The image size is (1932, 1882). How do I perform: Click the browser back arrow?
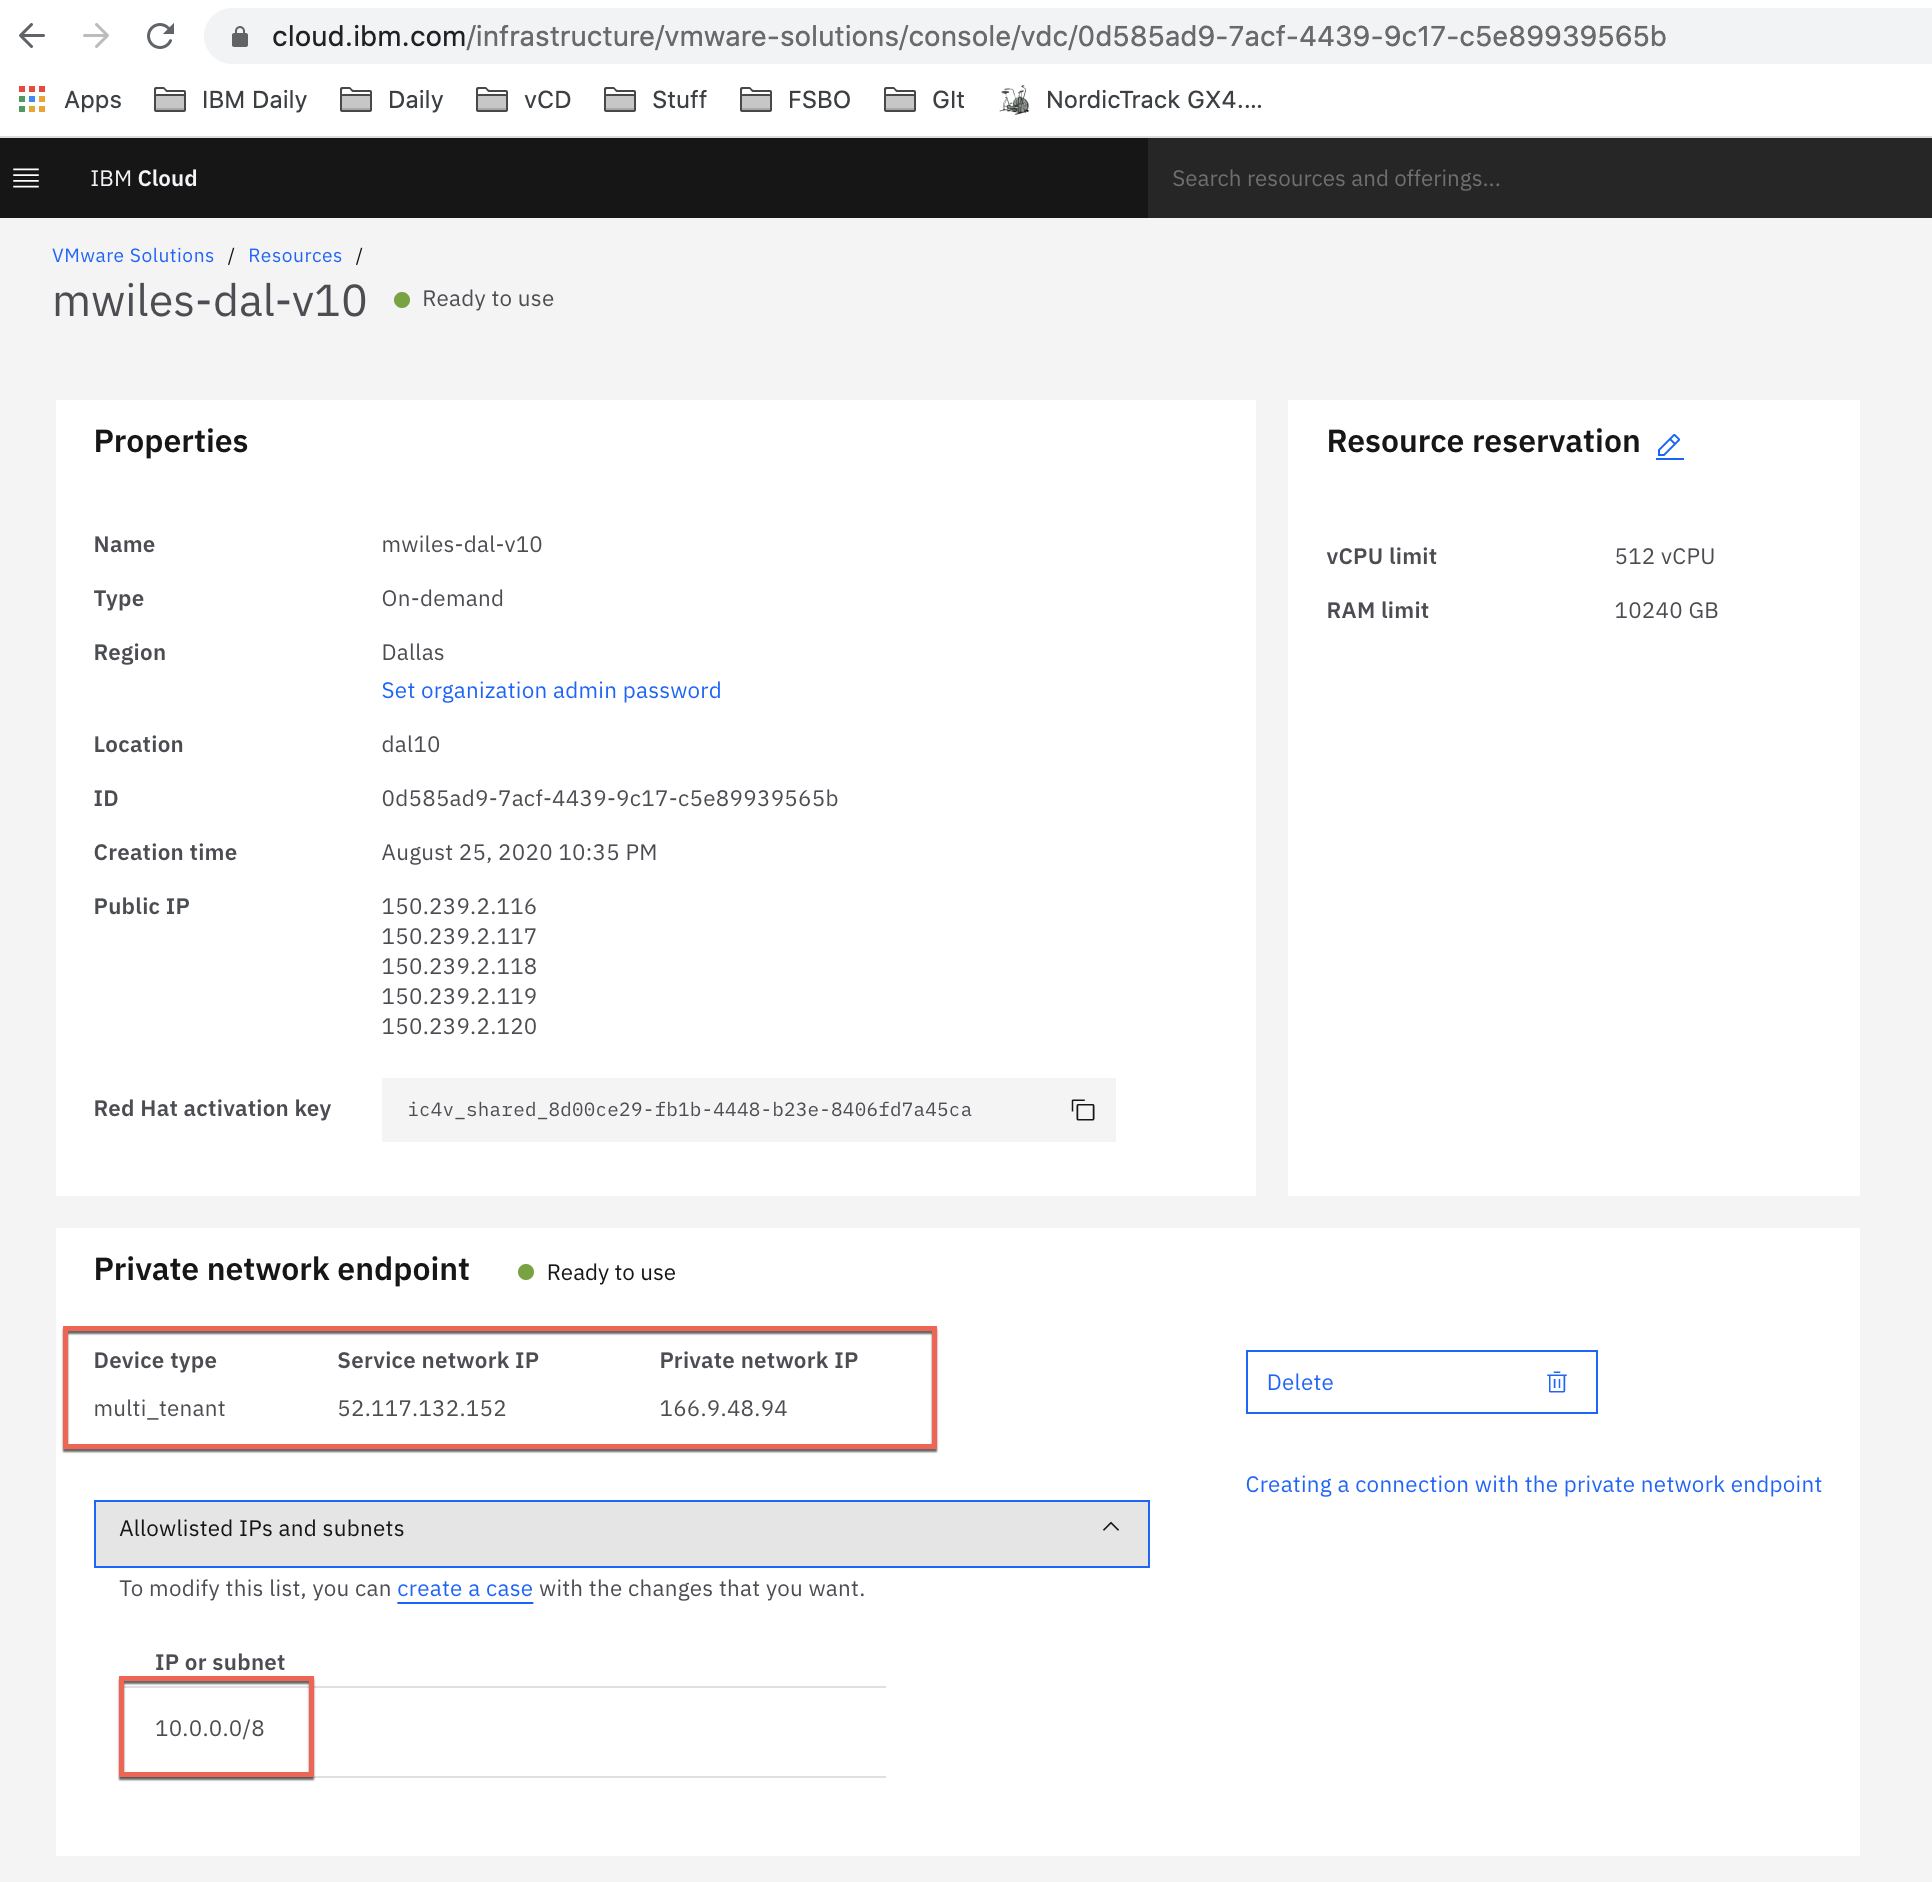tap(33, 36)
